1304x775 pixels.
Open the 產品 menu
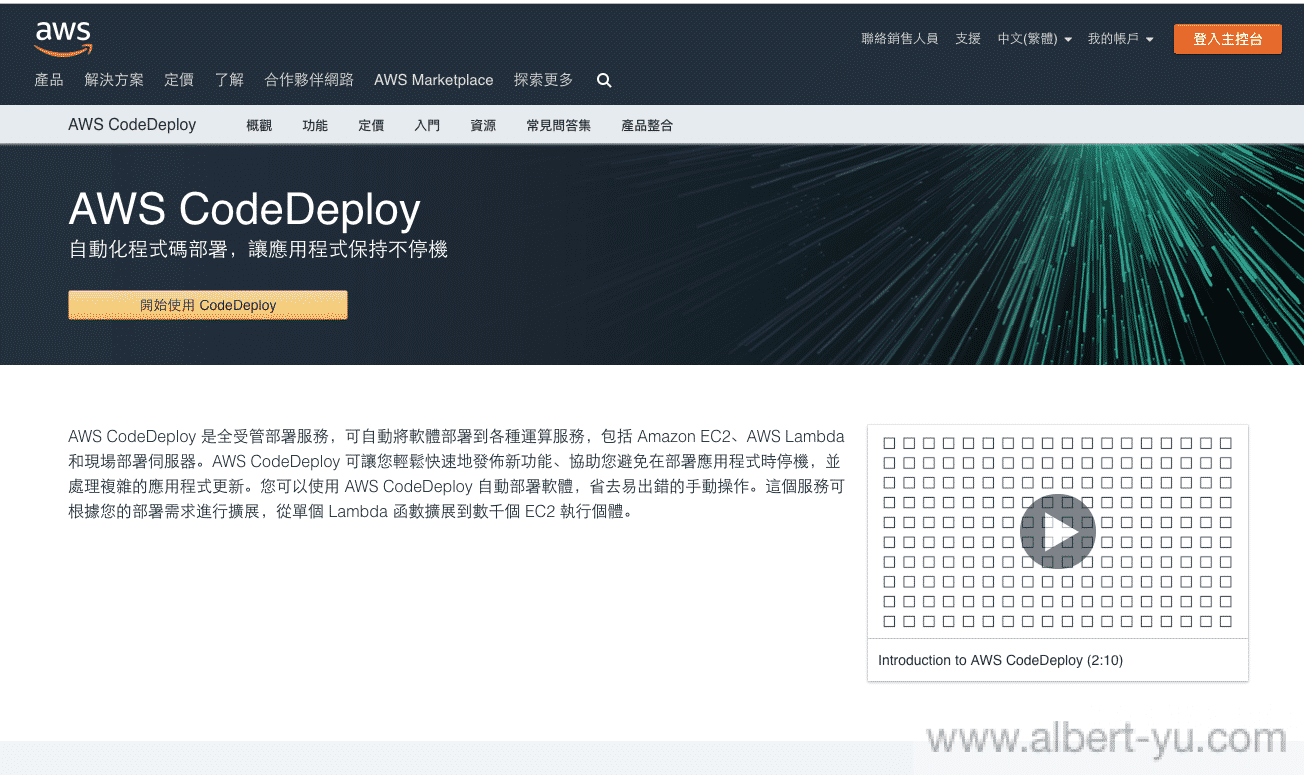point(49,80)
